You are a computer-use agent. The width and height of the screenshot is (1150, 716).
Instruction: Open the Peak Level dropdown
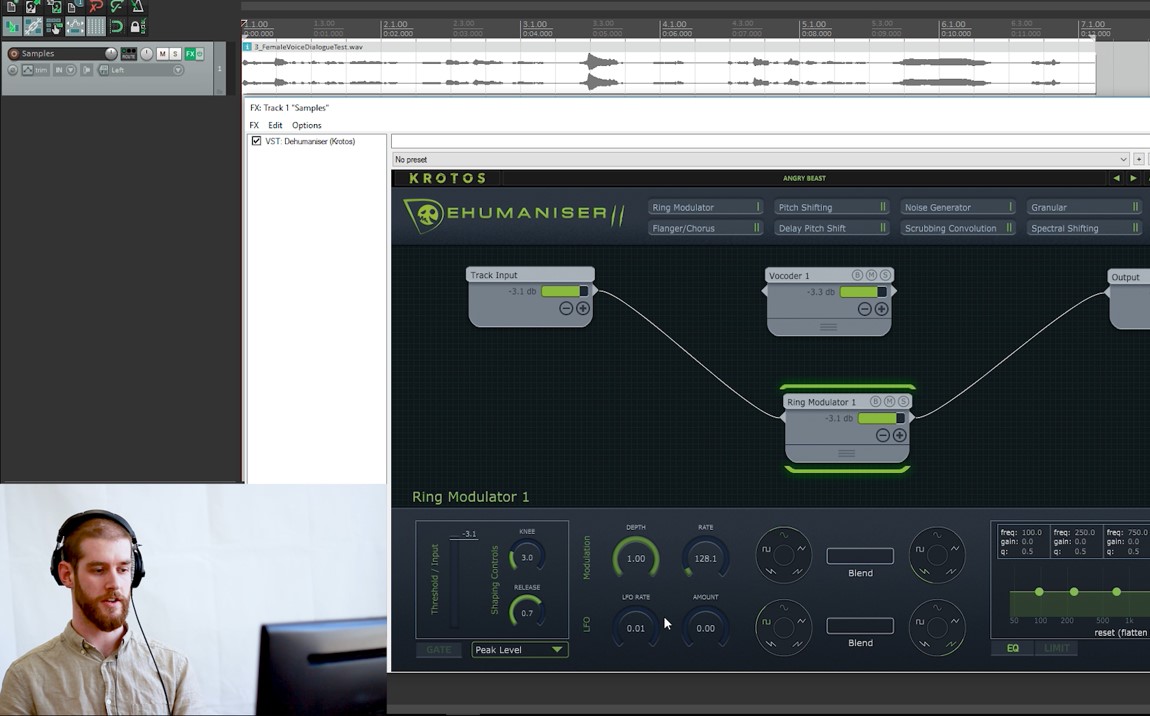(519, 649)
